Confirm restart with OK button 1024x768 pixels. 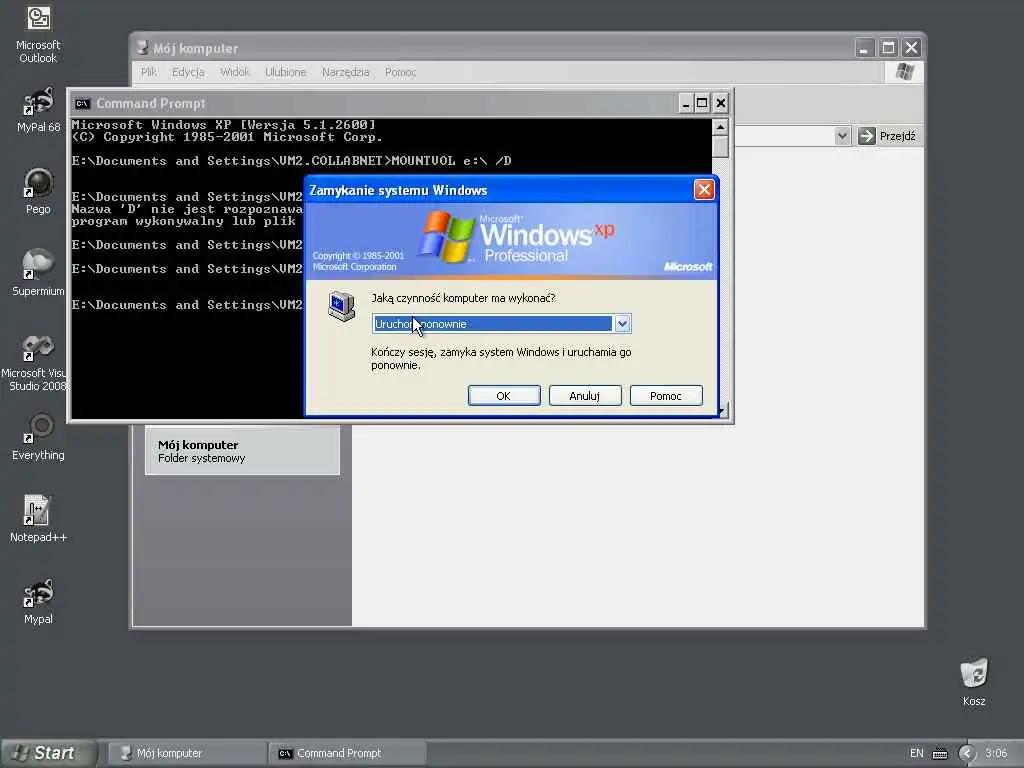(x=504, y=396)
